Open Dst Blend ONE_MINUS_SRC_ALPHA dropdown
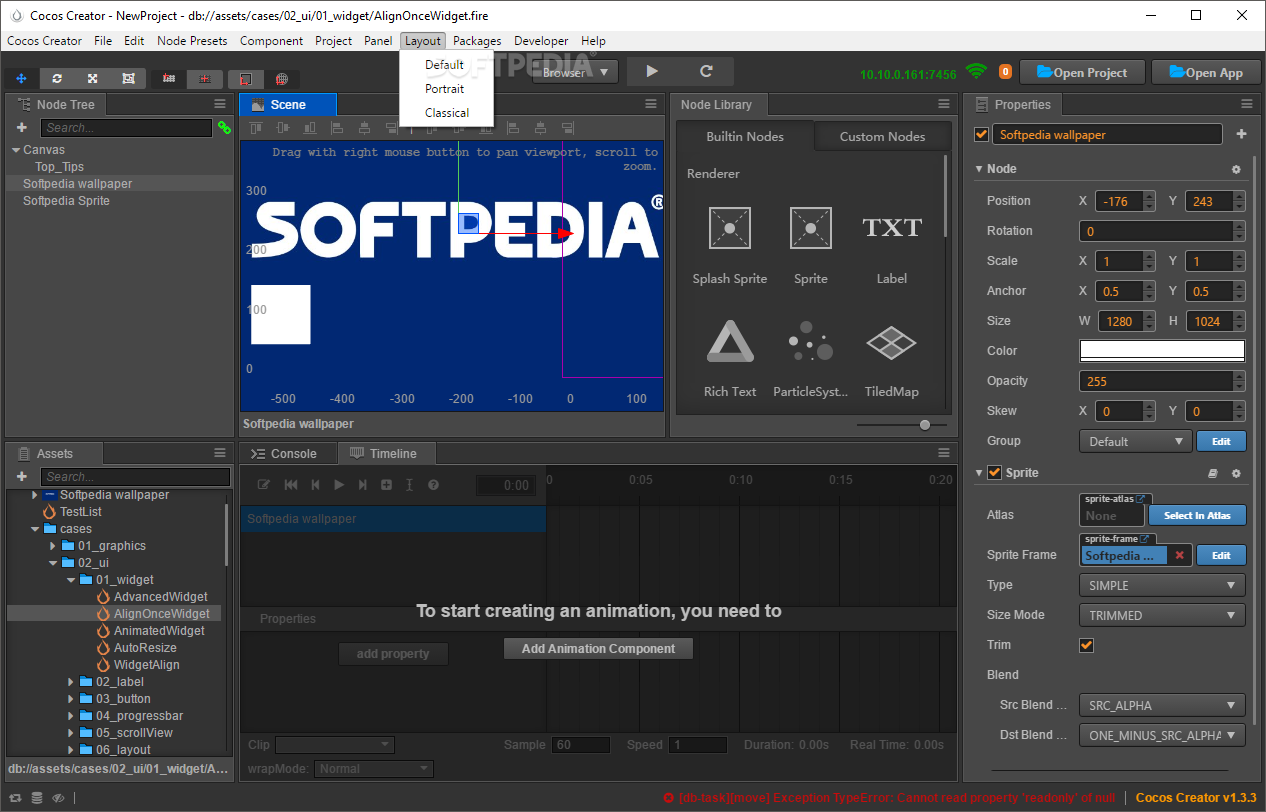1266x812 pixels. 1162,735
